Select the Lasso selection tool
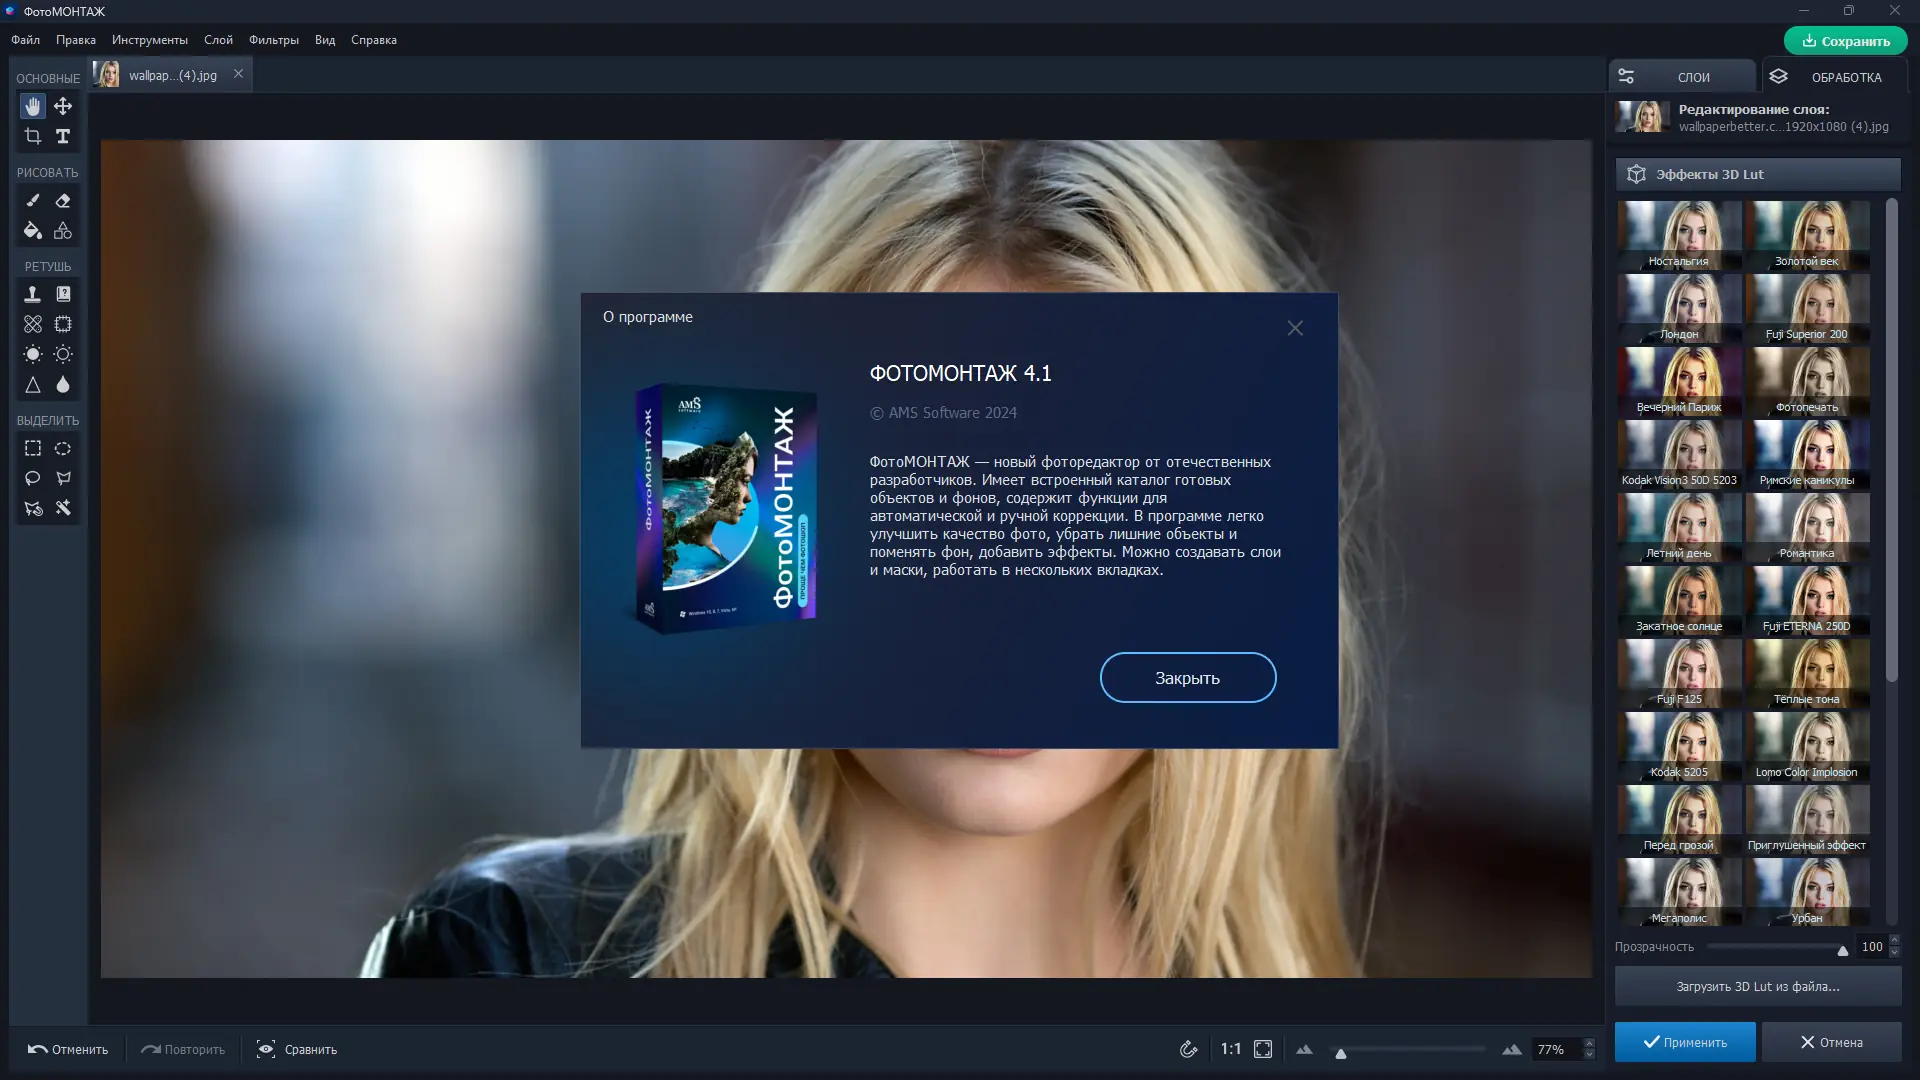The image size is (1920, 1080). point(33,478)
